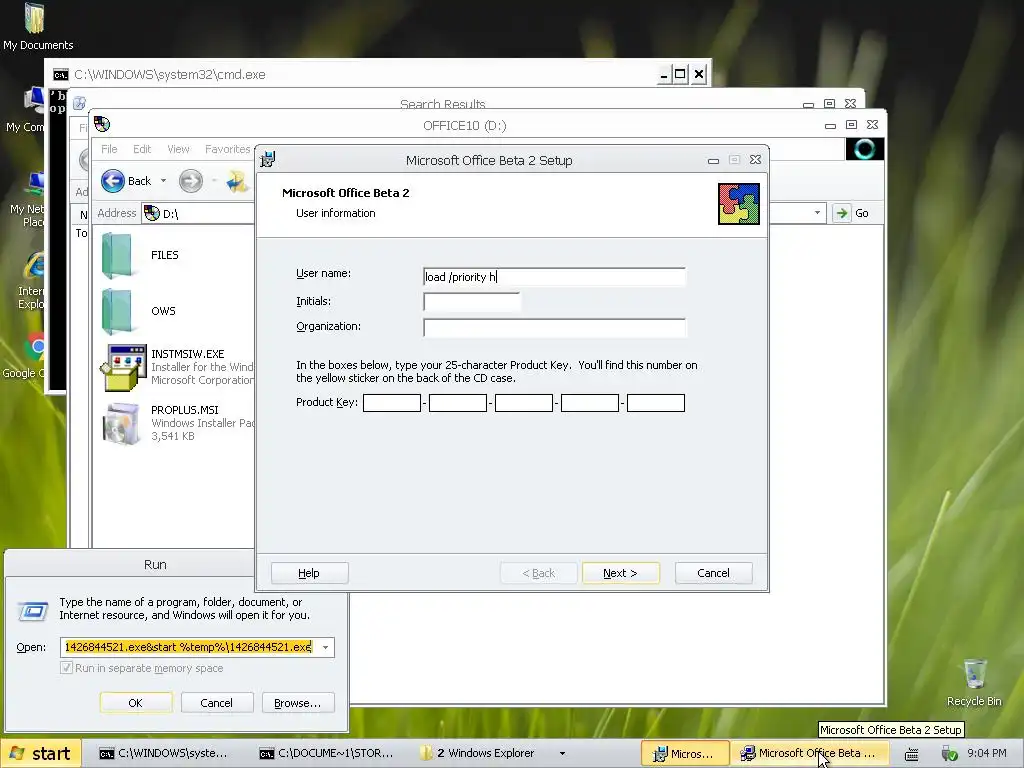Click the first Product Key box
Screen dimensions: 1024x768
392,403
